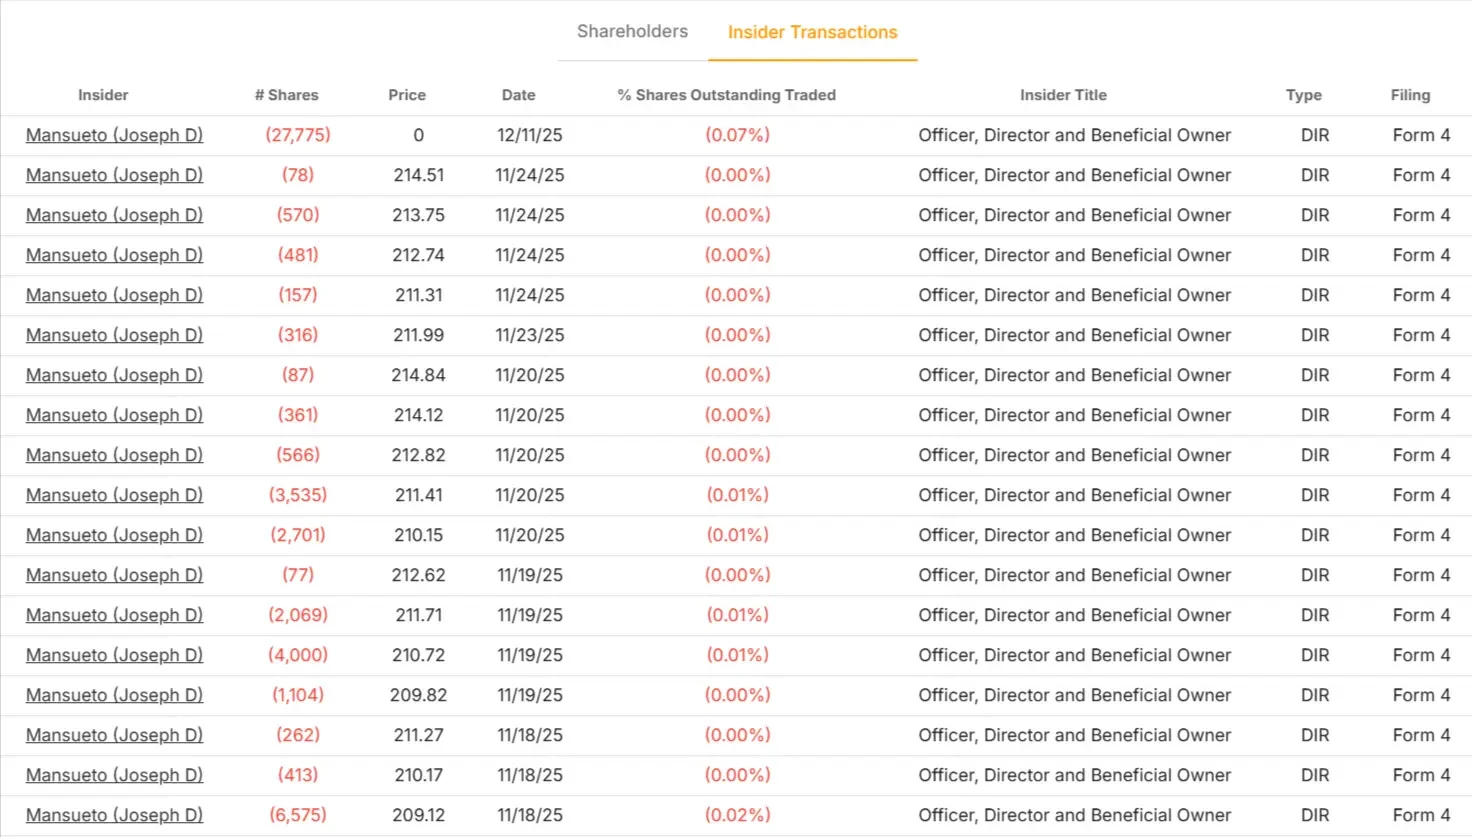Click Mansueto link for the (570) shares trade
Image resolution: width=1472 pixels, height=837 pixels.
[x=114, y=215]
